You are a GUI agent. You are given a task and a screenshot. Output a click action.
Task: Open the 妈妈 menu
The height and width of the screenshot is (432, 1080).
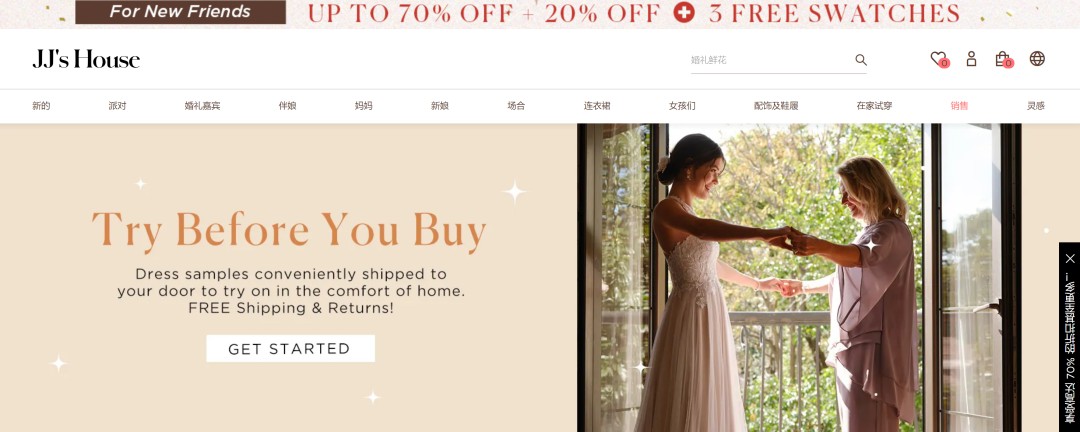pyautogui.click(x=364, y=106)
